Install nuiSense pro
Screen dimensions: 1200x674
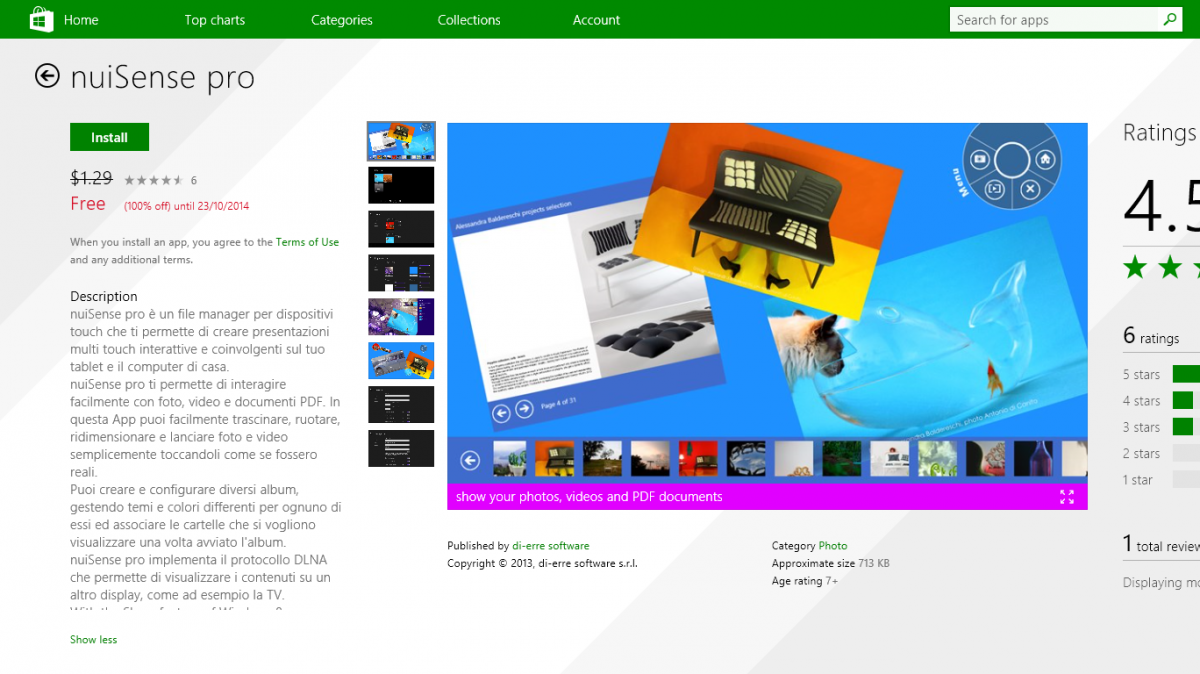[110, 137]
